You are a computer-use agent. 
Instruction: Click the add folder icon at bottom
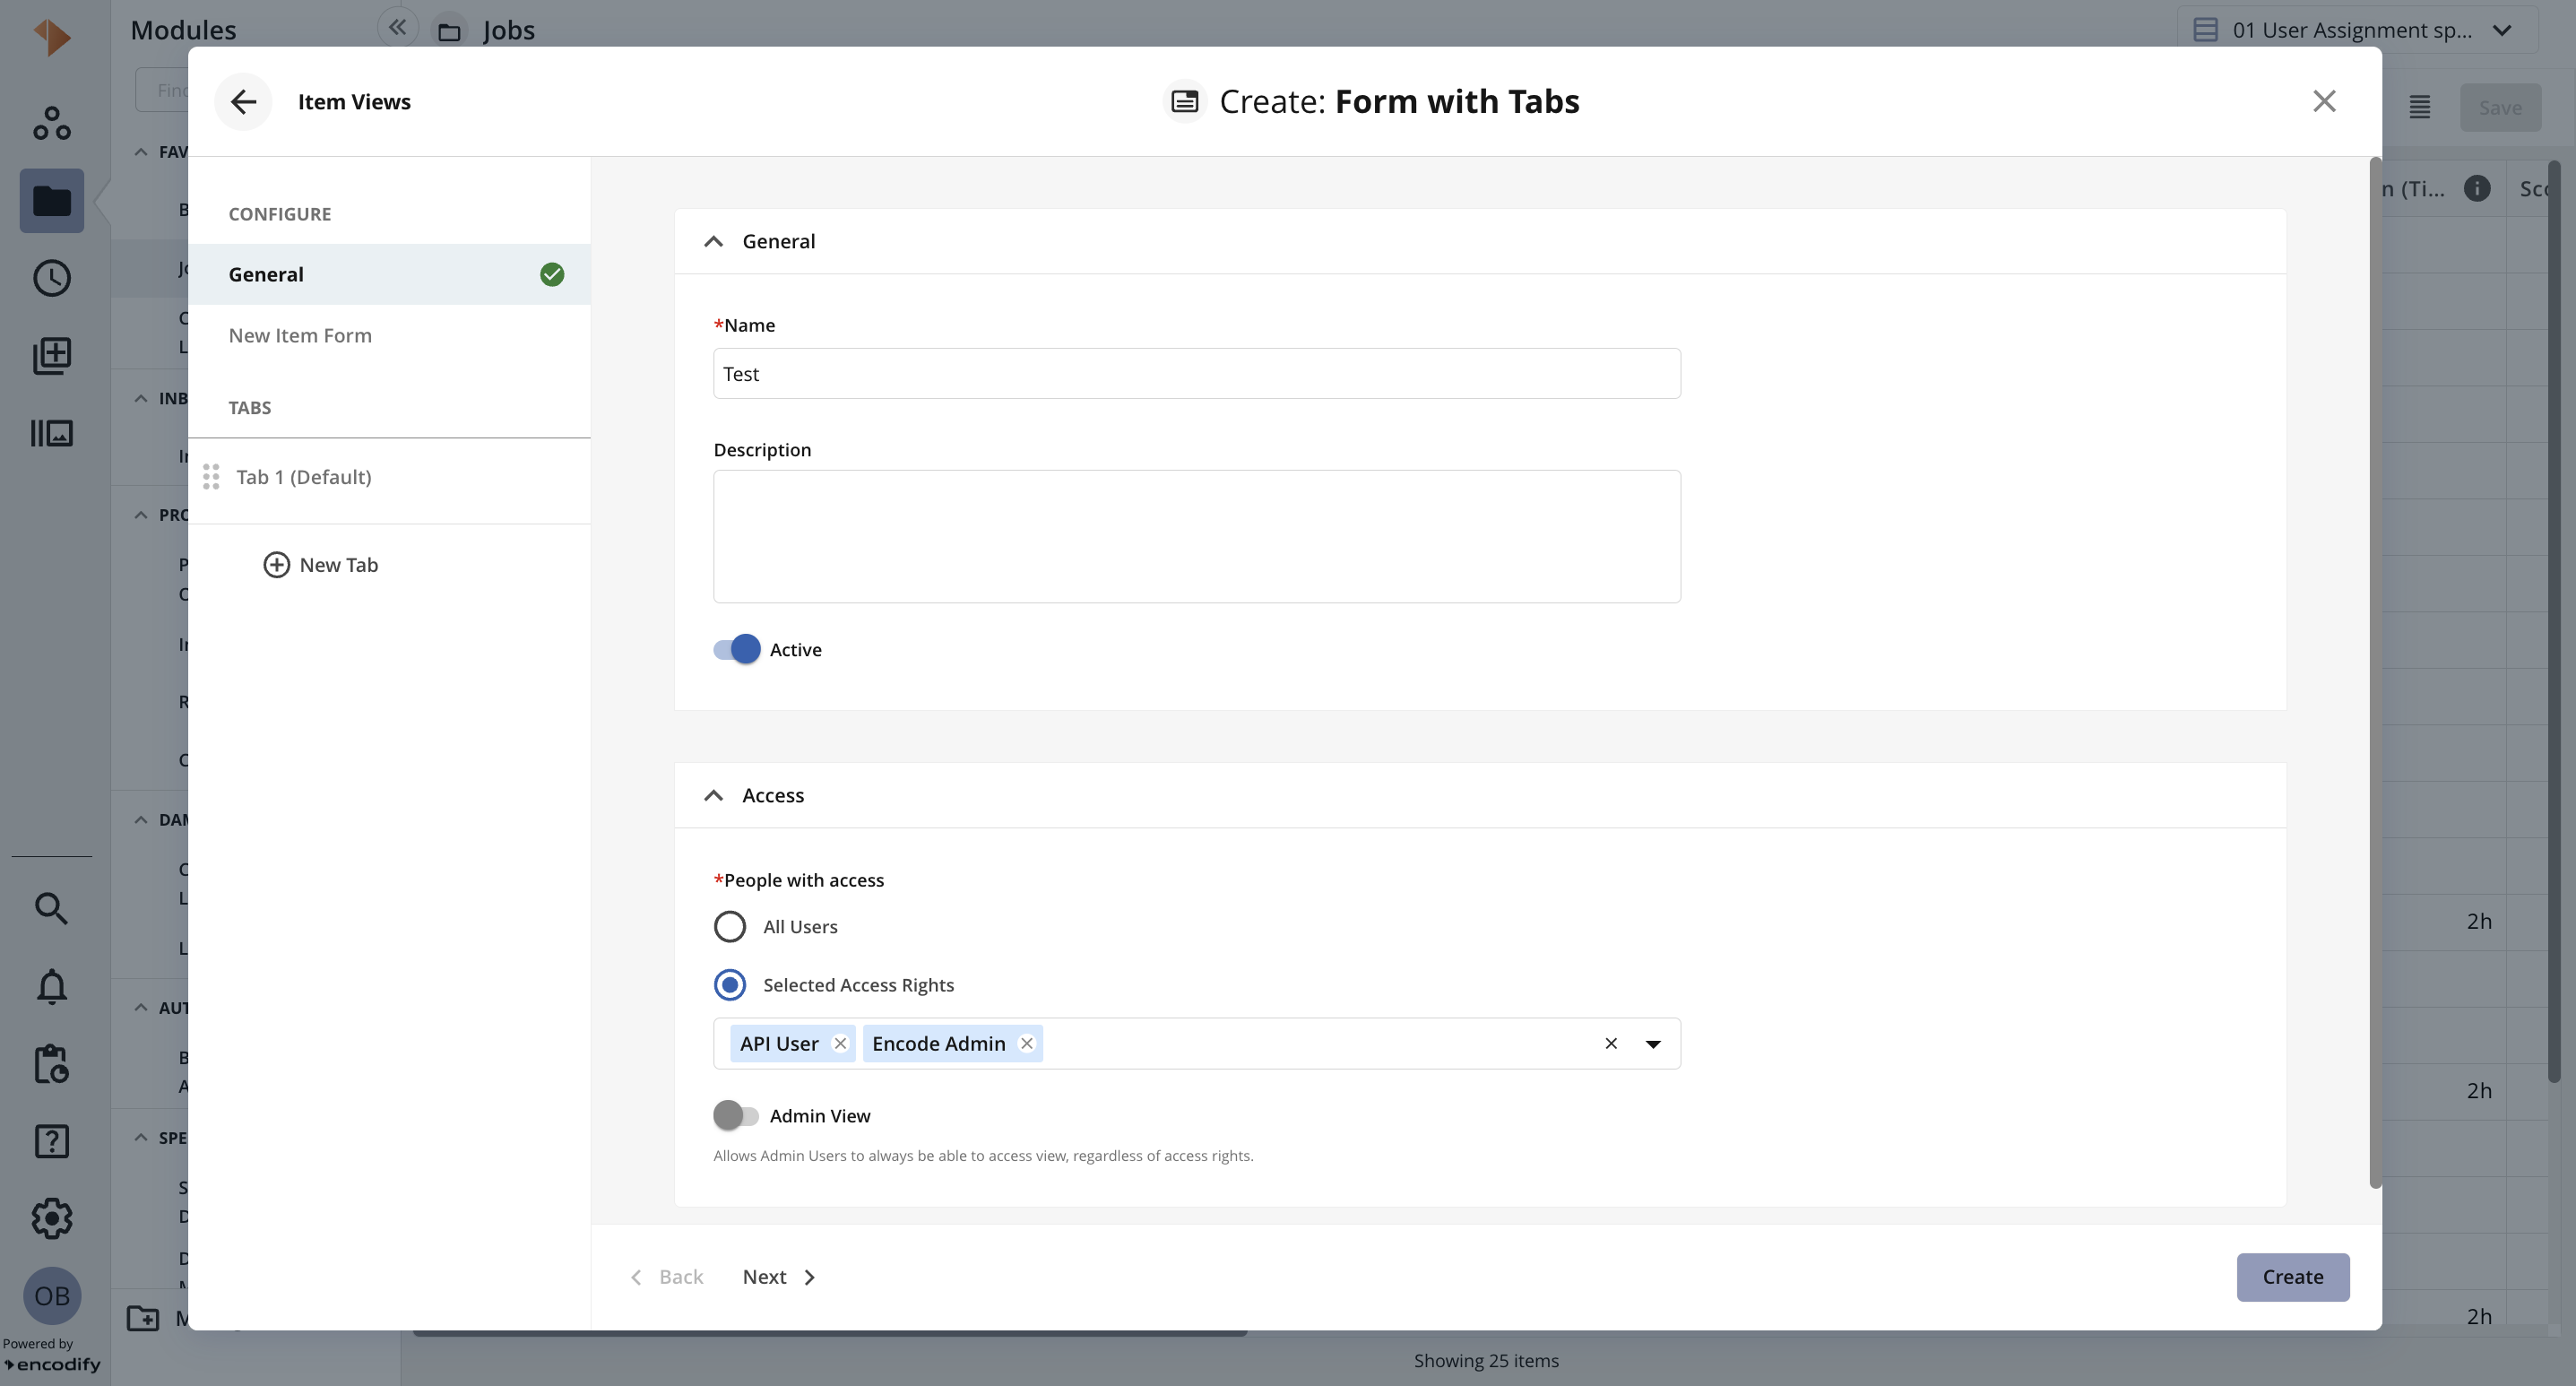(143, 1318)
